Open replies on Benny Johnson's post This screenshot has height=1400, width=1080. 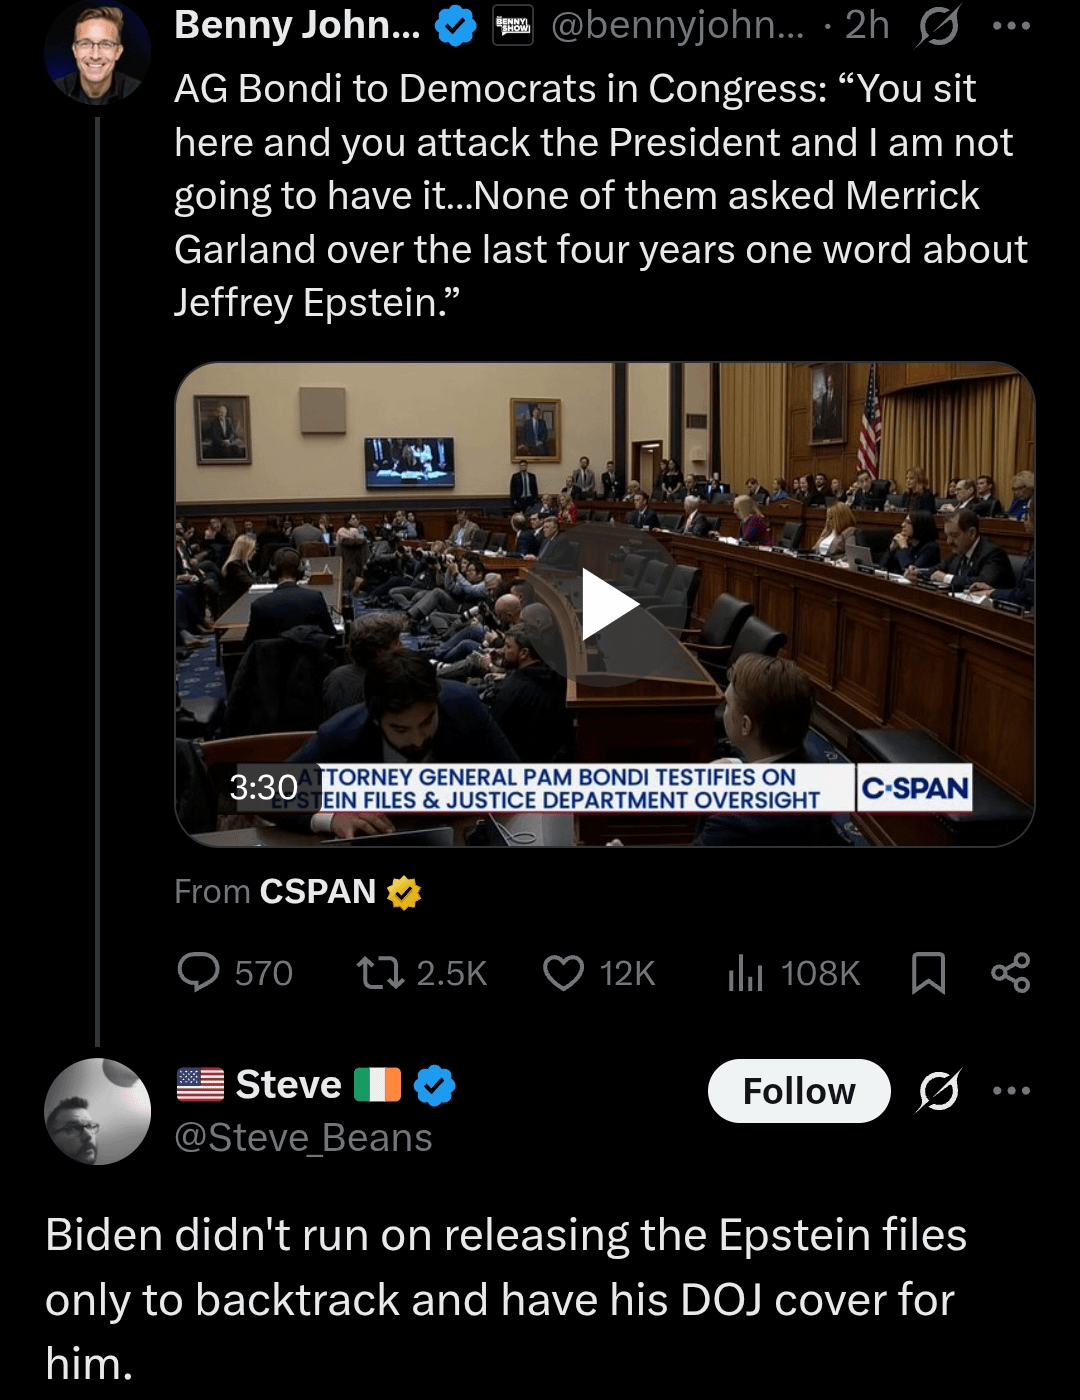[198, 972]
